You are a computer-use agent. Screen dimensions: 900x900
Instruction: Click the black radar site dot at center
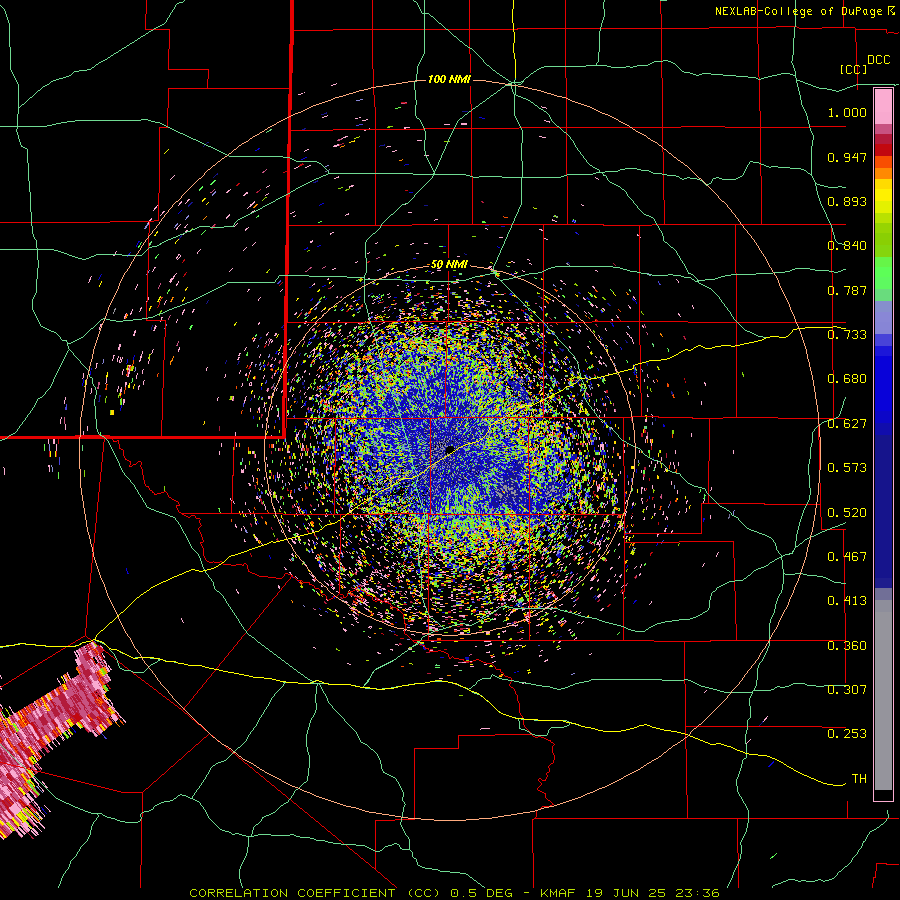tap(449, 449)
